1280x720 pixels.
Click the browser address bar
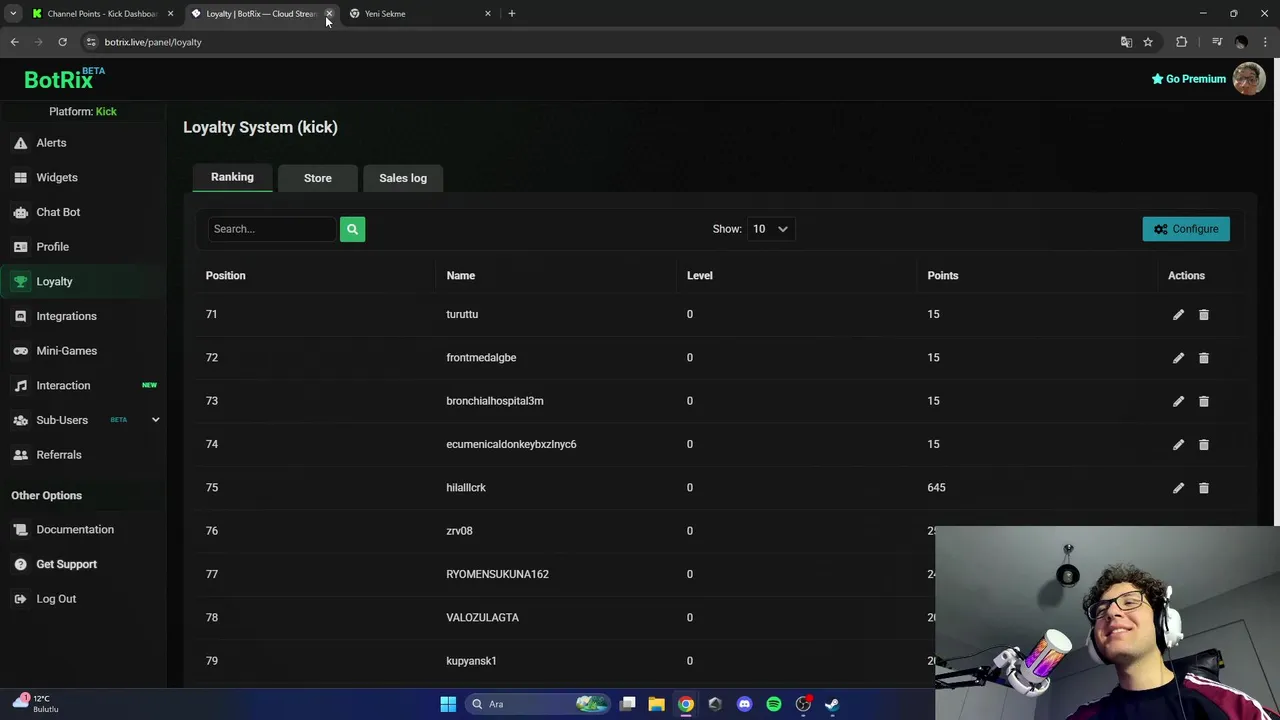click(600, 42)
